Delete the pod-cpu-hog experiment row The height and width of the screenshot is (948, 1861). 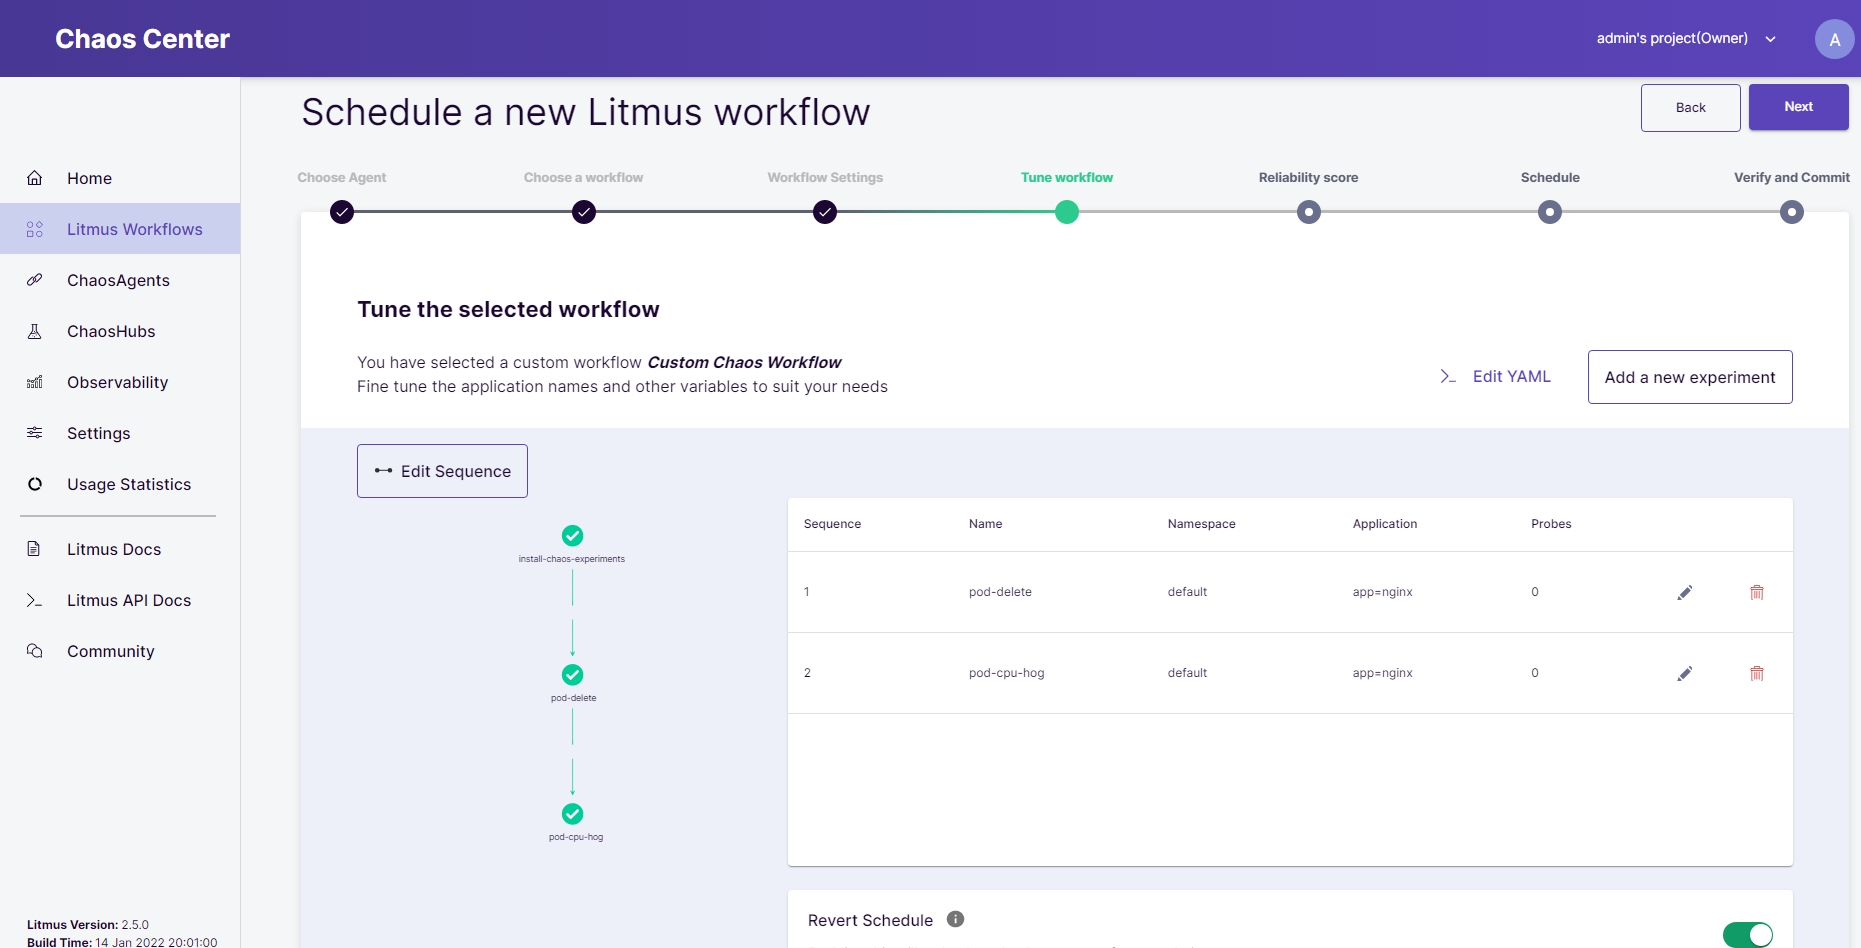pos(1756,673)
